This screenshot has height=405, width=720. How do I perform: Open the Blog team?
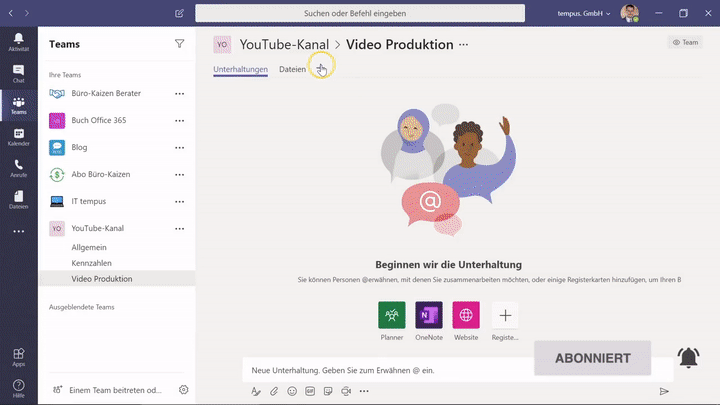click(79, 147)
